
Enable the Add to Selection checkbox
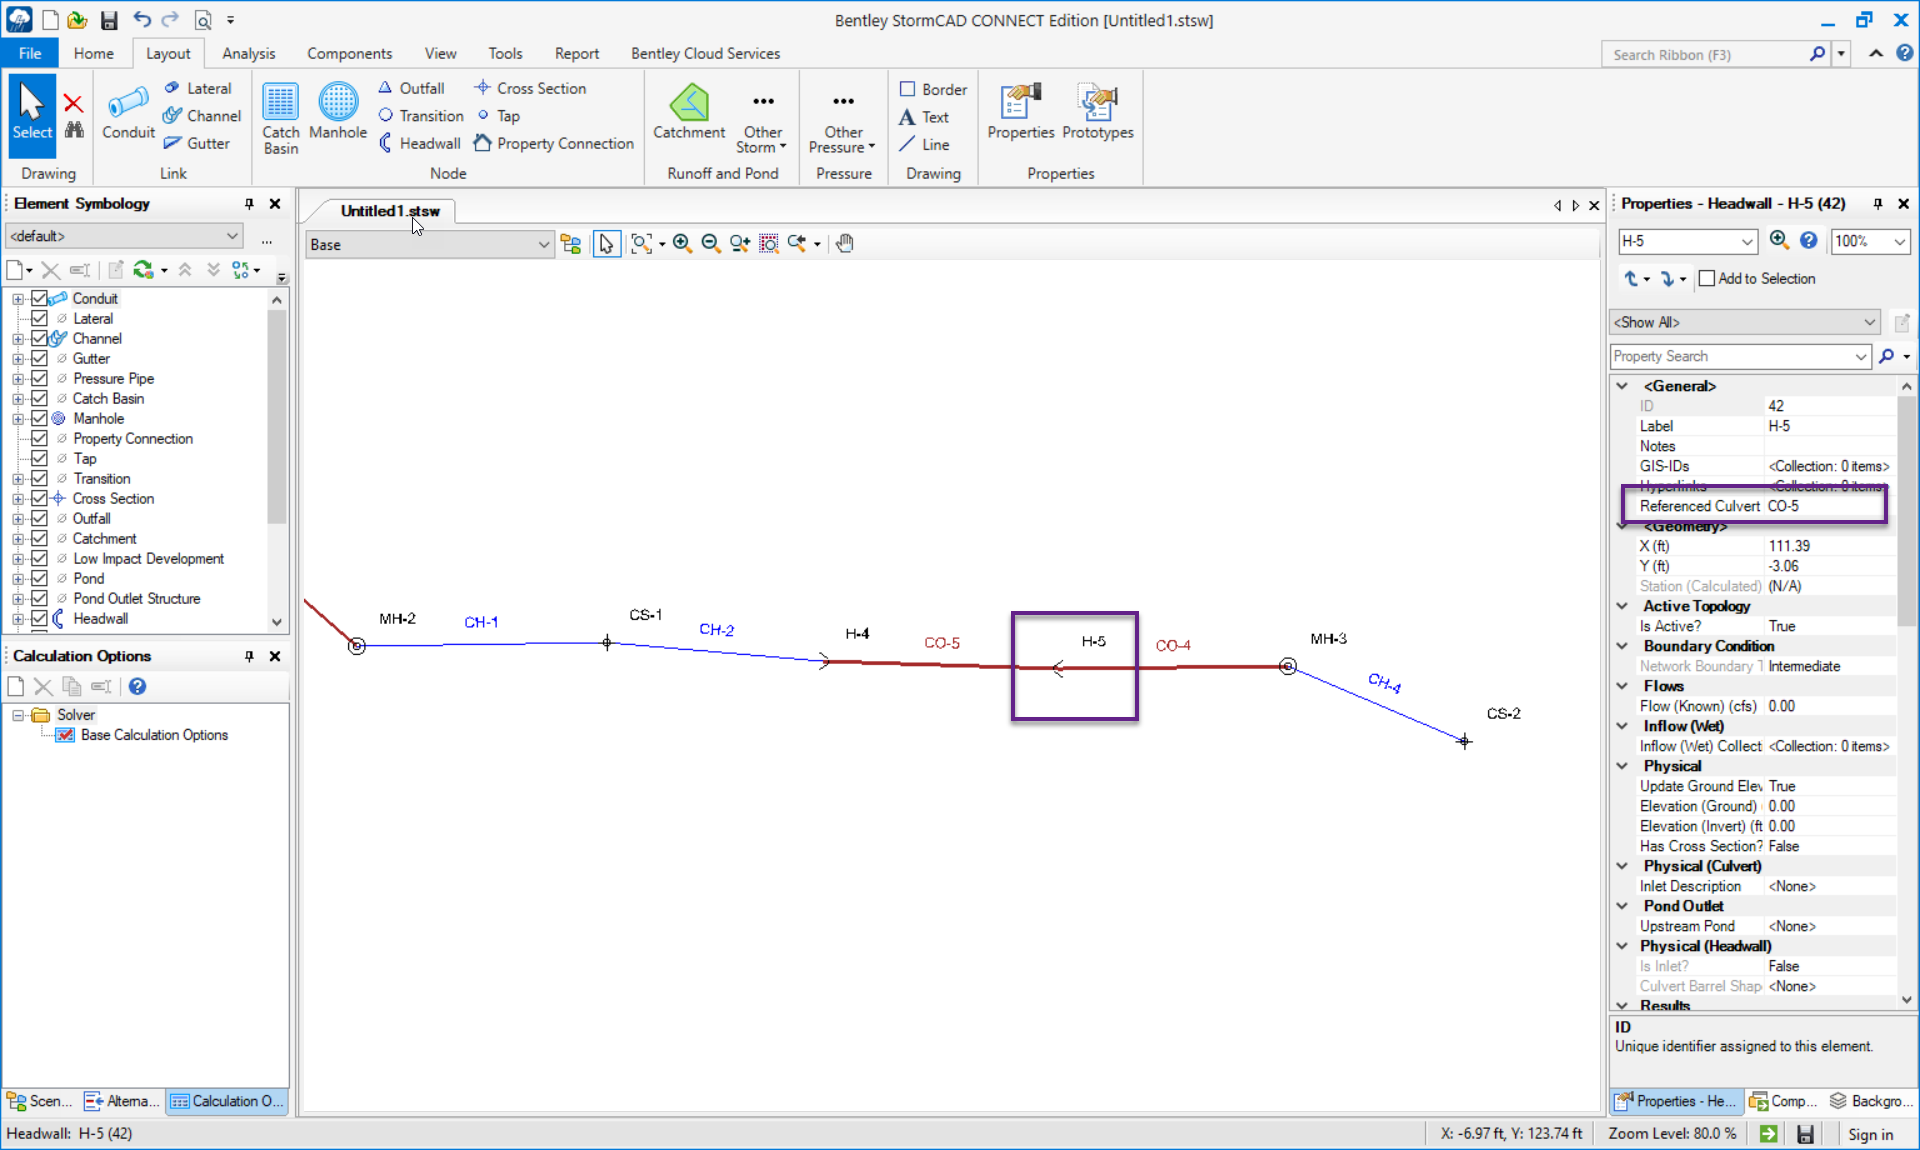(x=1707, y=279)
